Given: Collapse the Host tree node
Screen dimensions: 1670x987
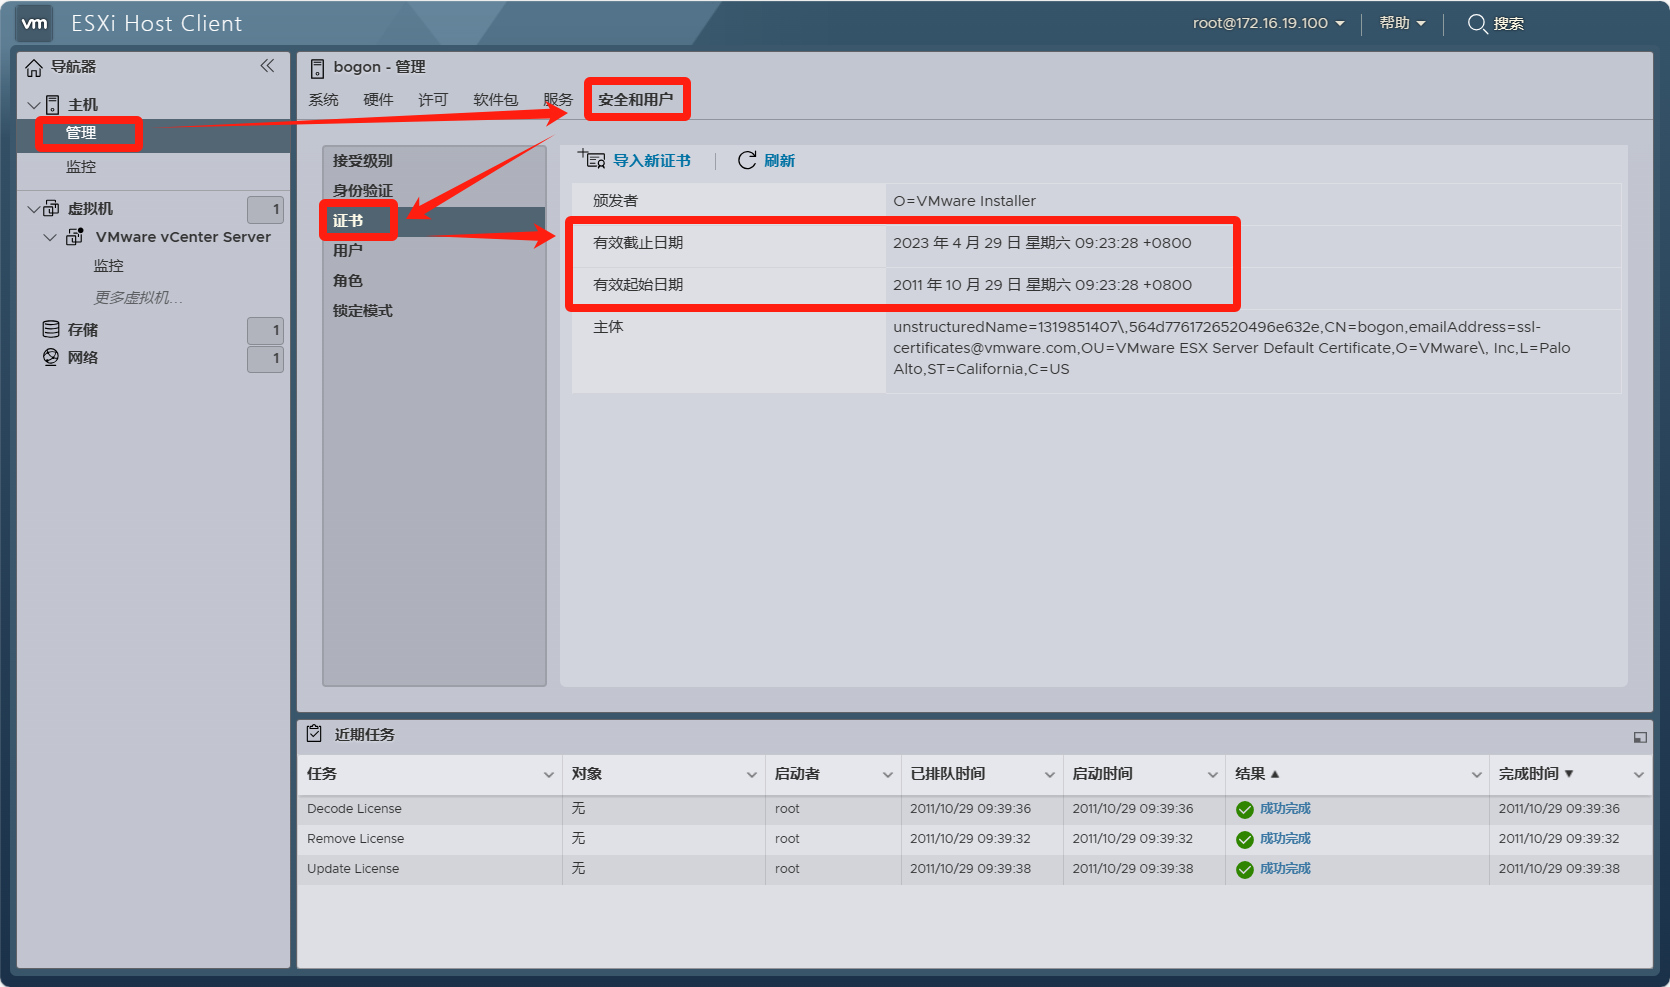Looking at the screenshot, I should [x=34, y=105].
